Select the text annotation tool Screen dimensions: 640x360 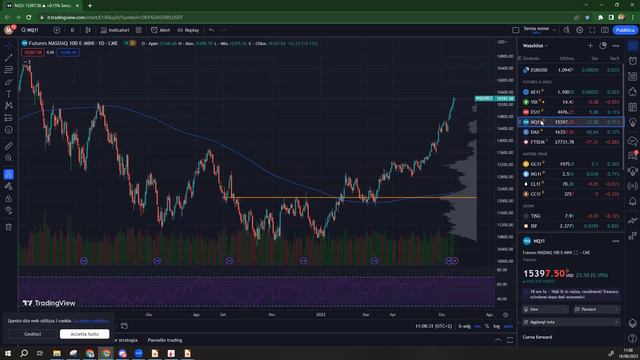[9, 94]
